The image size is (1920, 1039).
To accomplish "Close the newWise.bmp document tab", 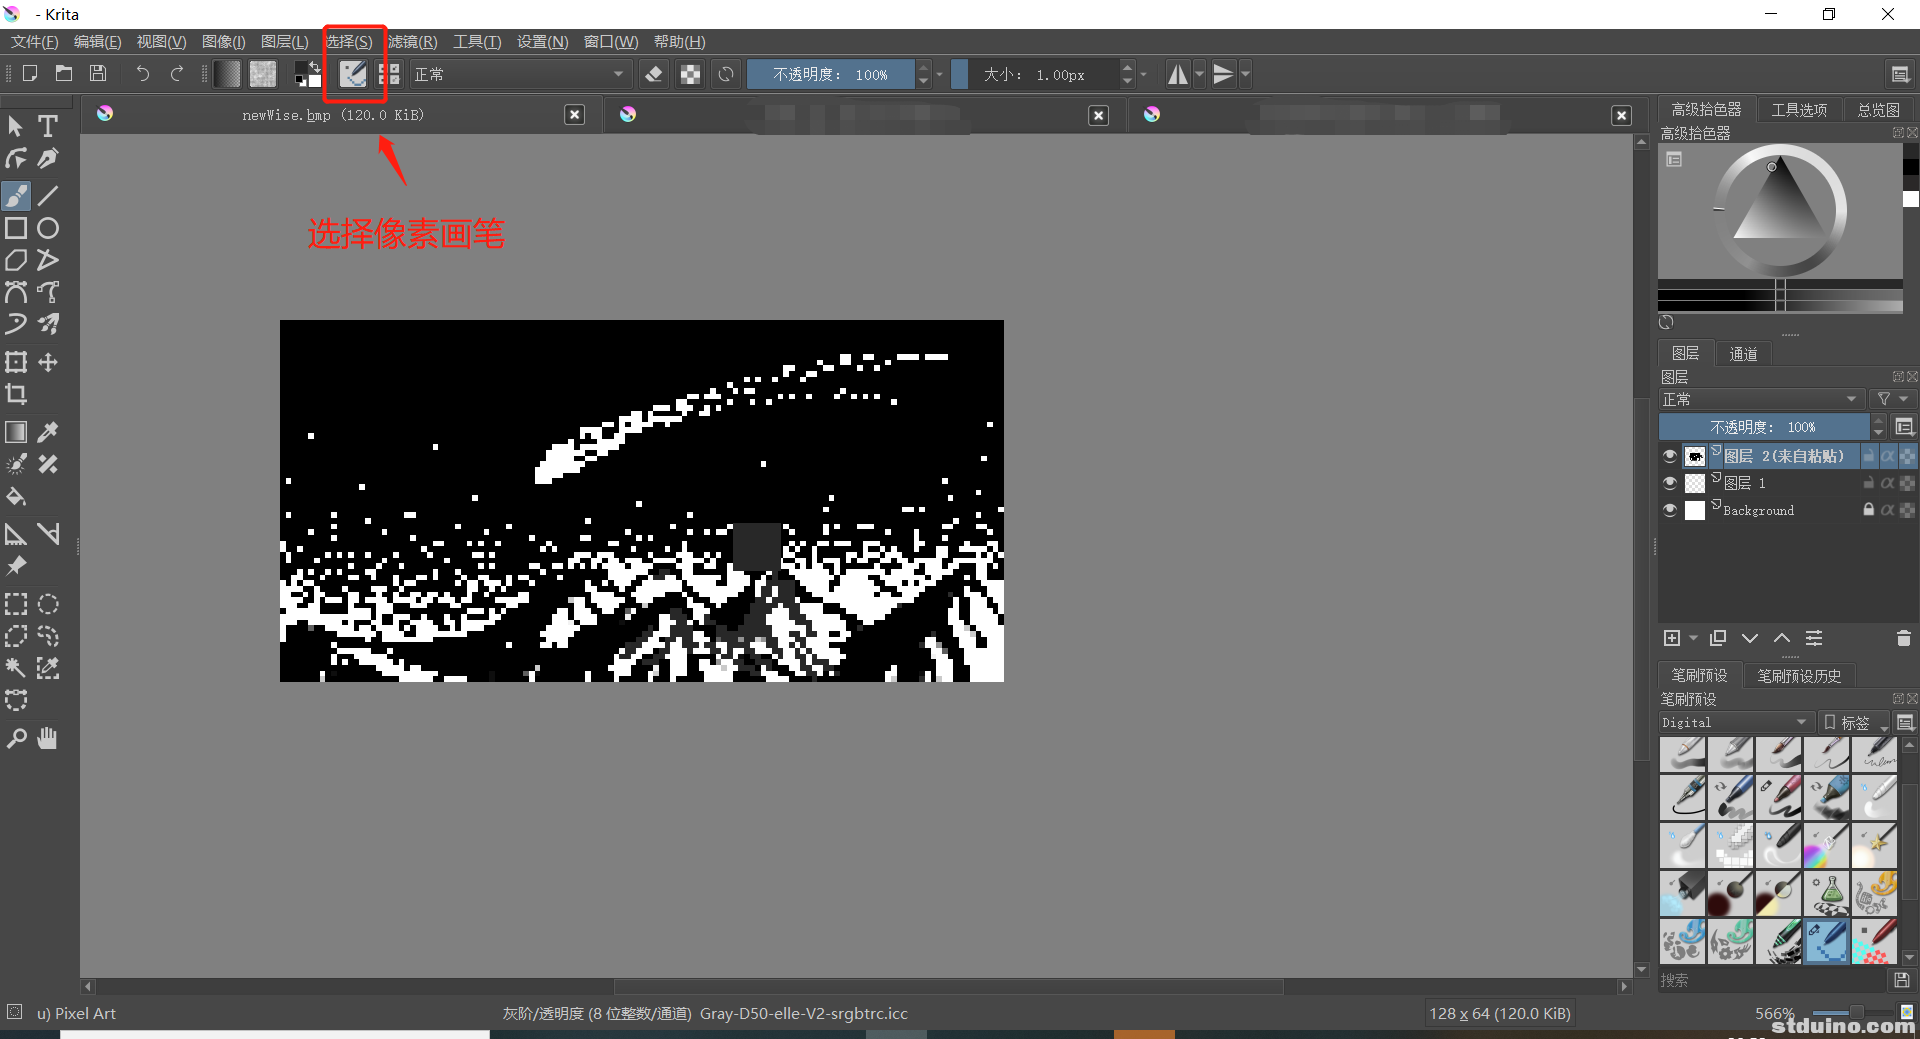I will click(575, 115).
